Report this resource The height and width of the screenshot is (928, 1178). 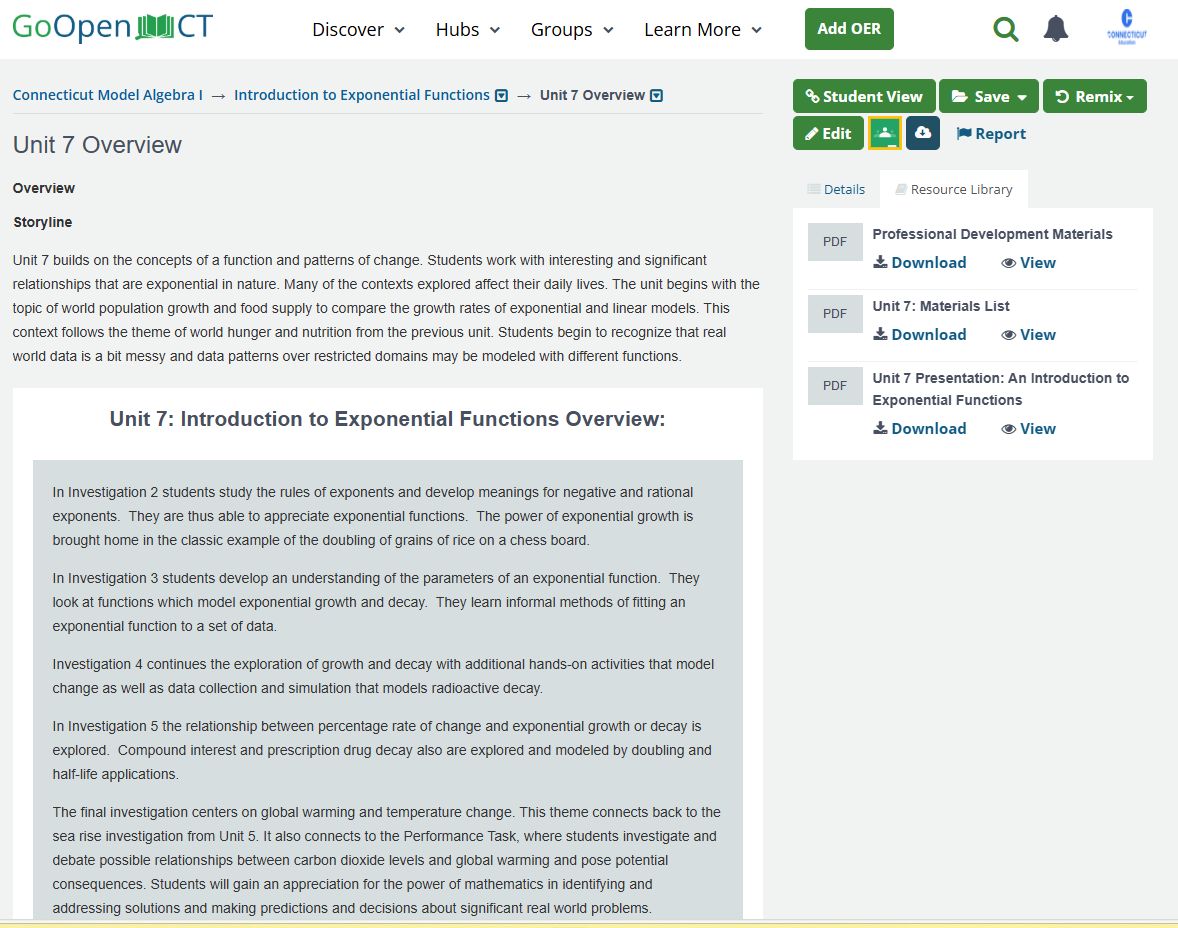point(991,134)
